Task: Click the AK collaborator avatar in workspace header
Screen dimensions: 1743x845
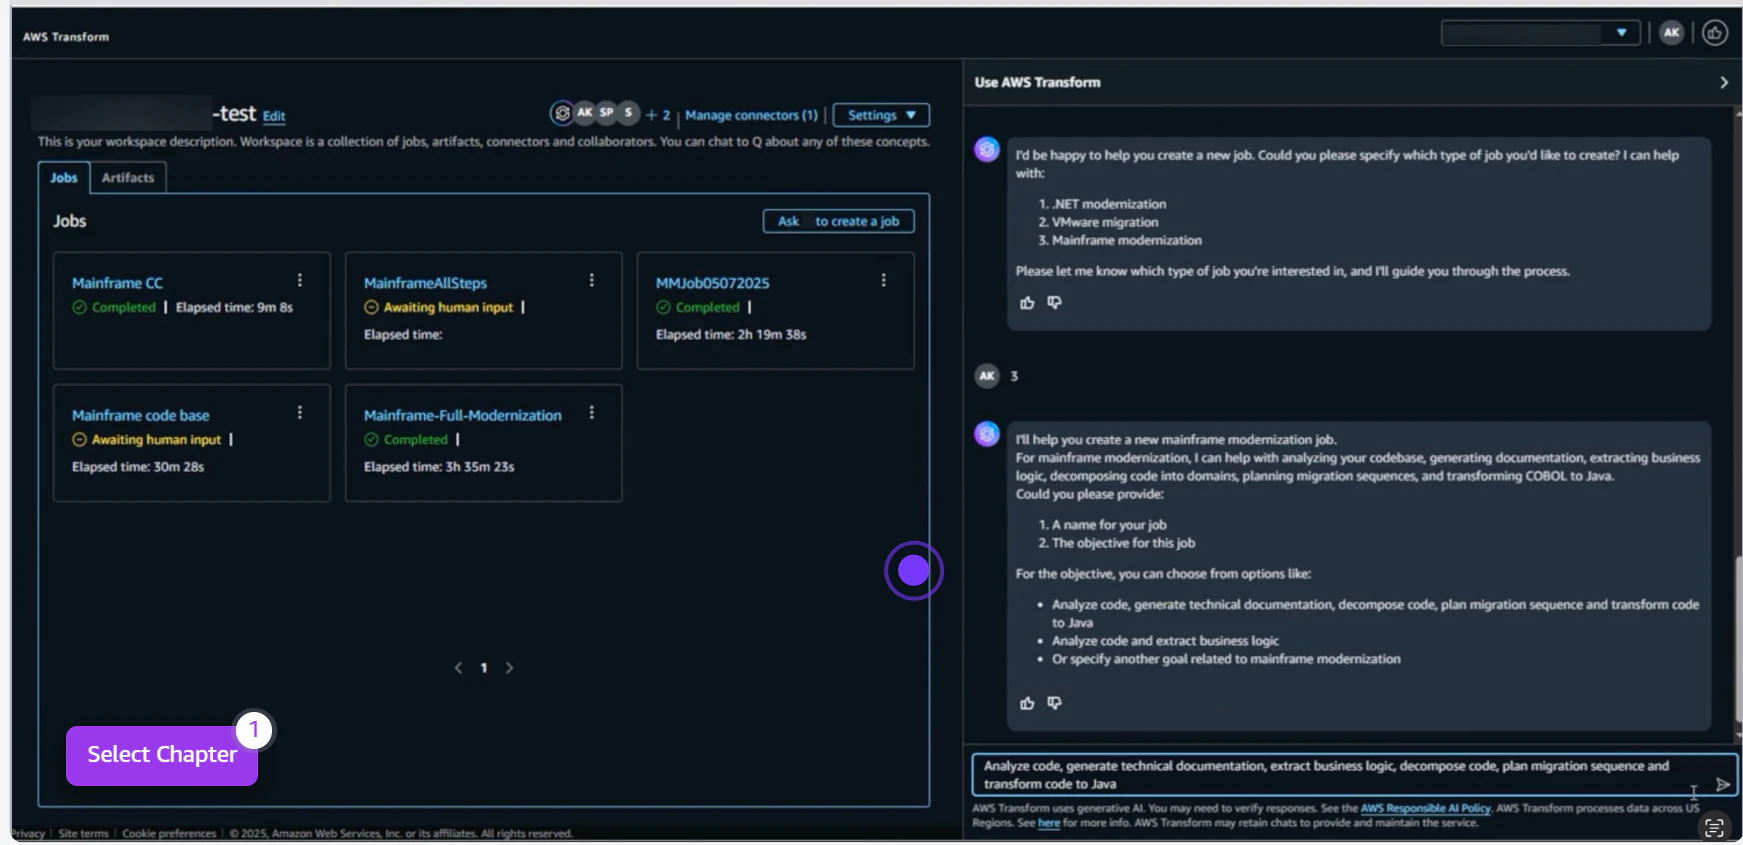Action: click(584, 112)
